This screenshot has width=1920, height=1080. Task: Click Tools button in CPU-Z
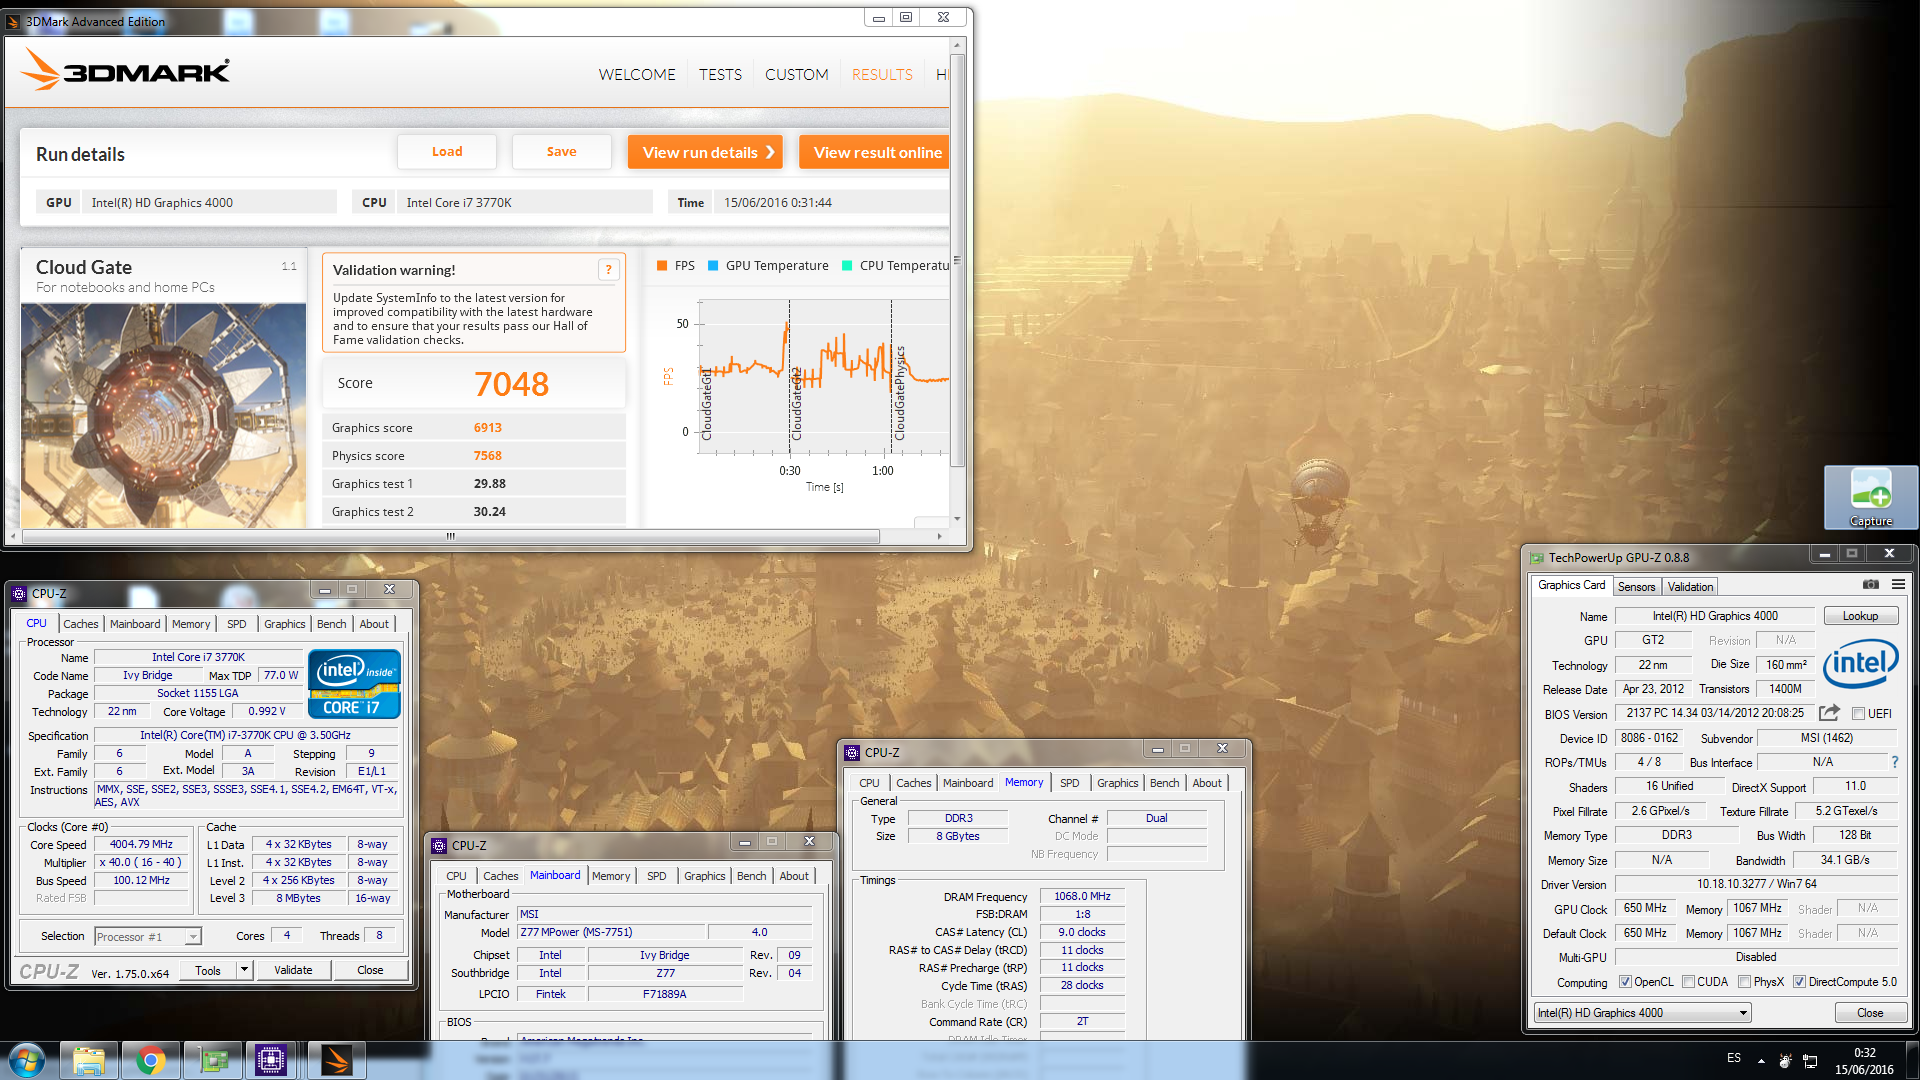[x=208, y=970]
